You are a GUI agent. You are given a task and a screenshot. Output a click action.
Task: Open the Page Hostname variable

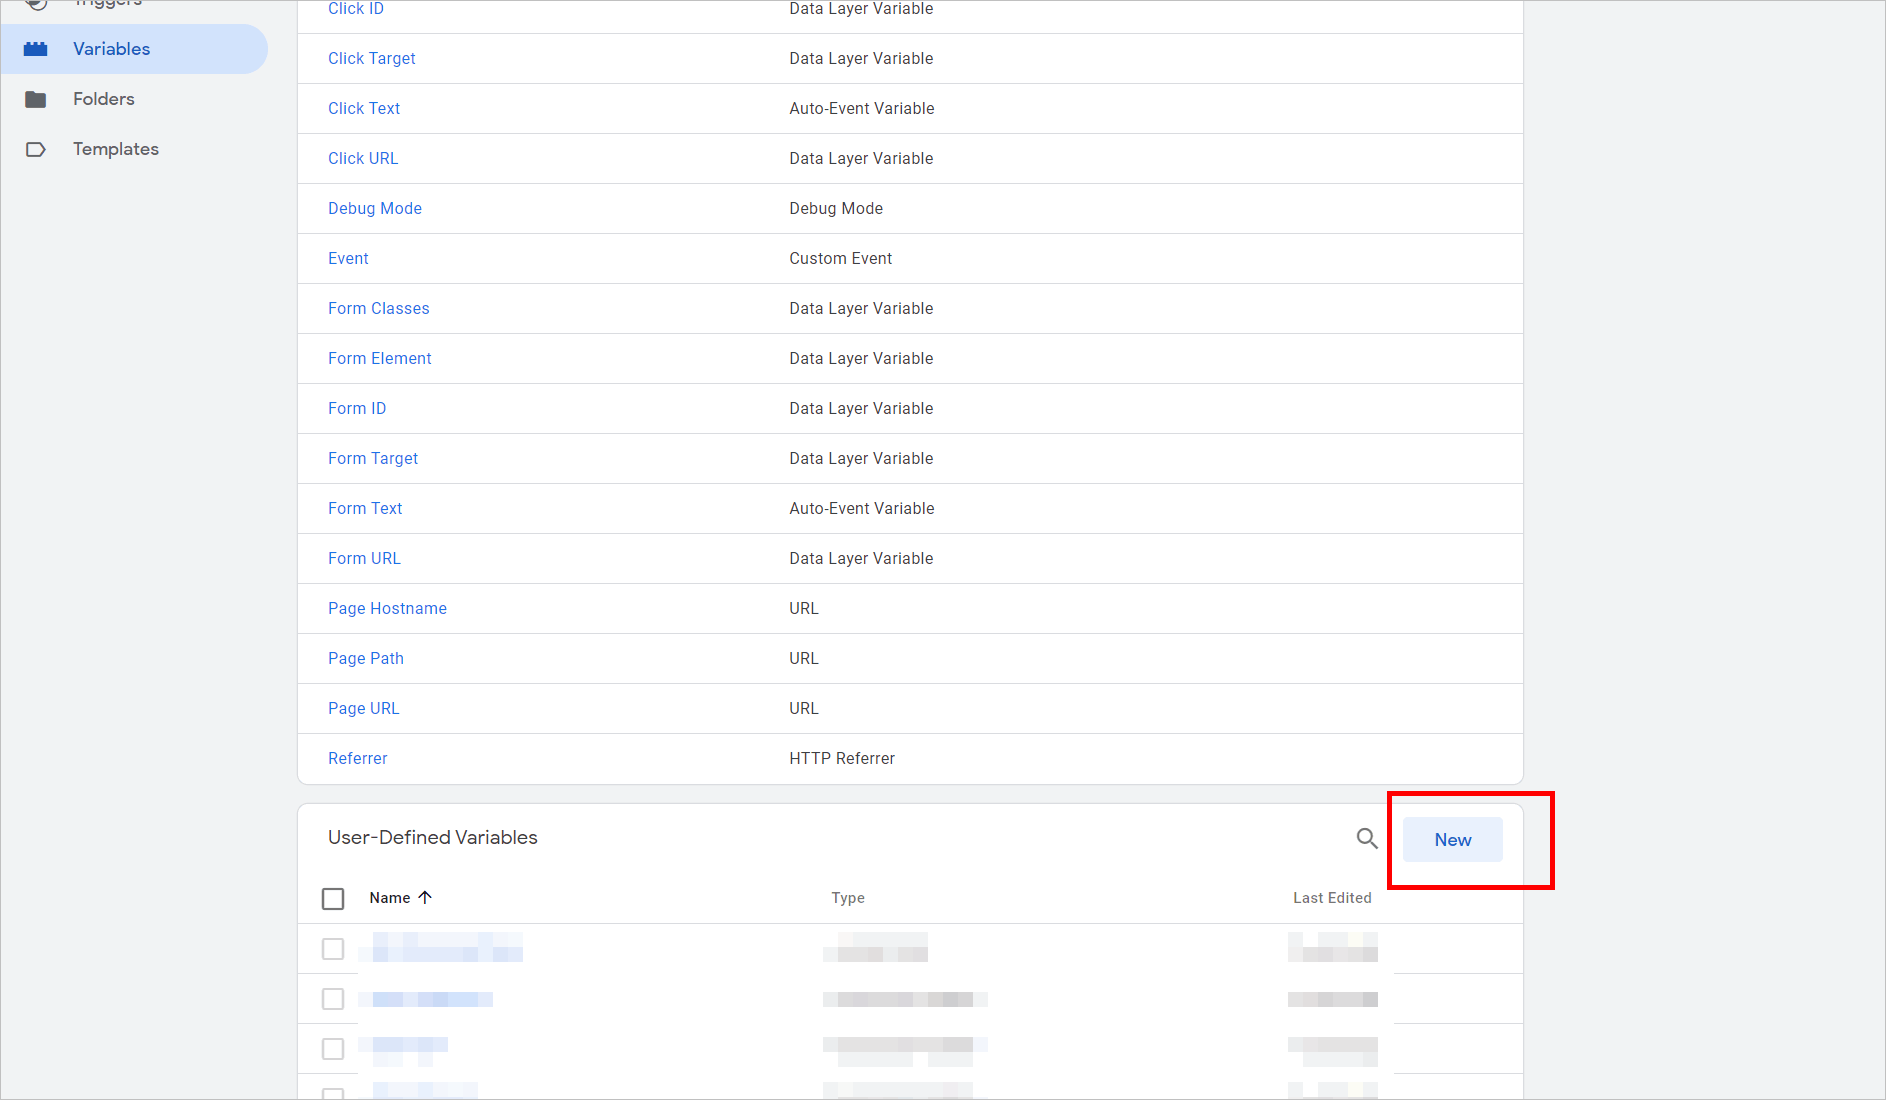pos(387,608)
